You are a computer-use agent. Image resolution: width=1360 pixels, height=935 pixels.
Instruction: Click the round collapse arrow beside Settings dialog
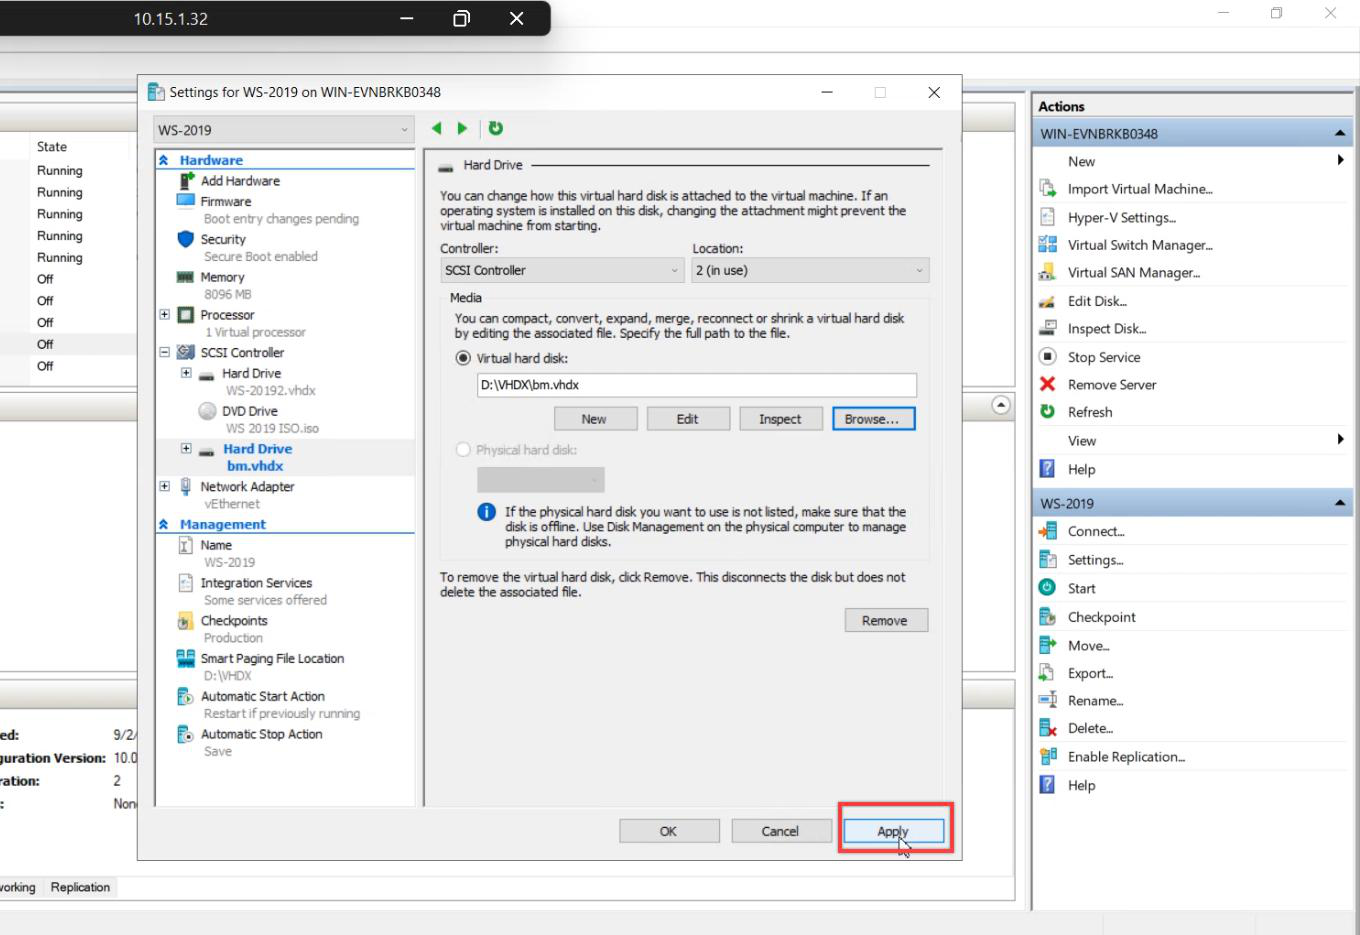coord(1001,405)
